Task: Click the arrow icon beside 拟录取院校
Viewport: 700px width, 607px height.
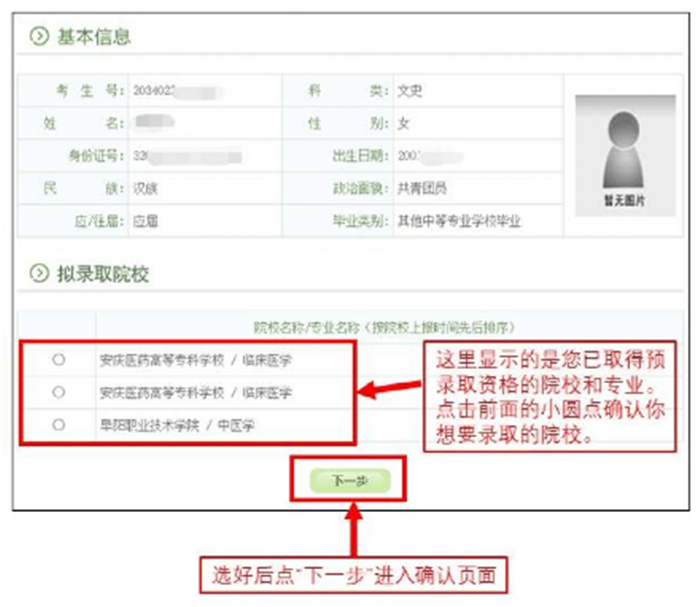Action: click(39, 274)
